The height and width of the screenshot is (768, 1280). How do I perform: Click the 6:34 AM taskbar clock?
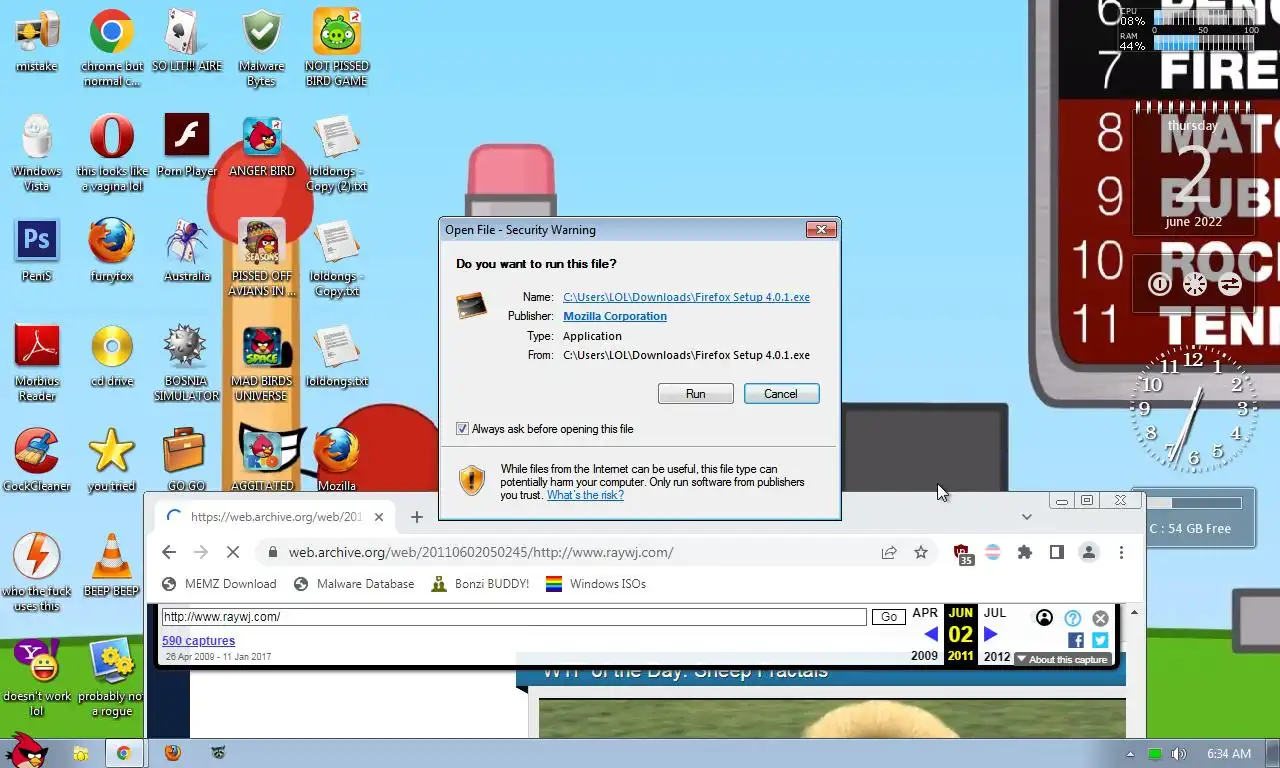point(1229,754)
